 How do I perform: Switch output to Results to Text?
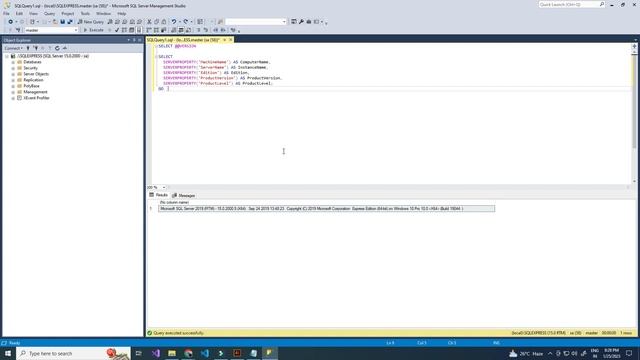pyautogui.click(x=173, y=30)
